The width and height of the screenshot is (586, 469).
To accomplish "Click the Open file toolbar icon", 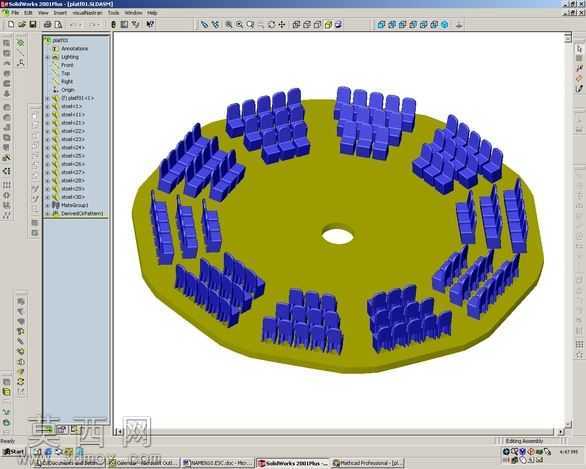I will (x=22, y=24).
